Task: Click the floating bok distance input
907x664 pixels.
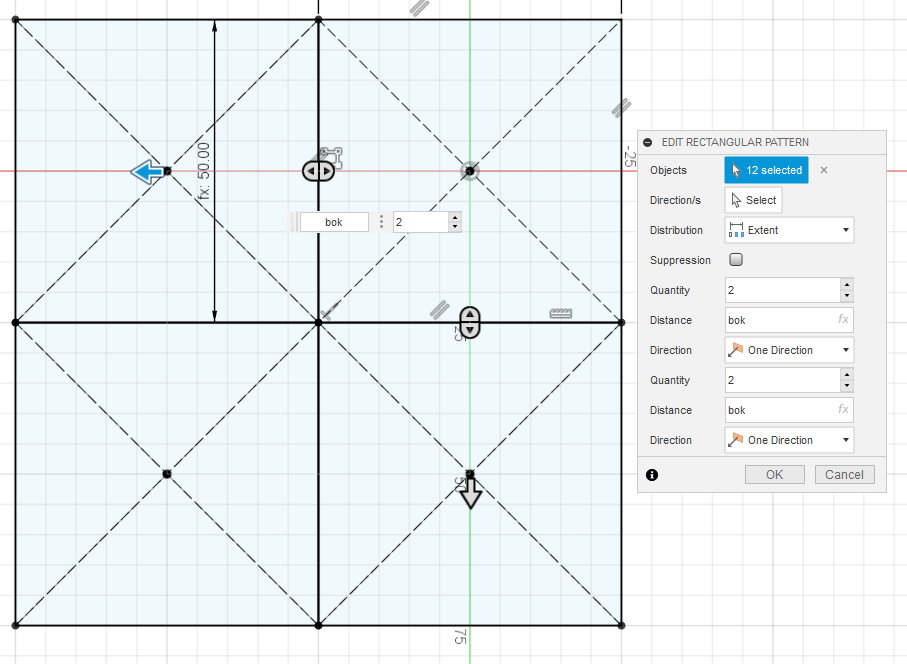Action: pyautogui.click(x=333, y=222)
